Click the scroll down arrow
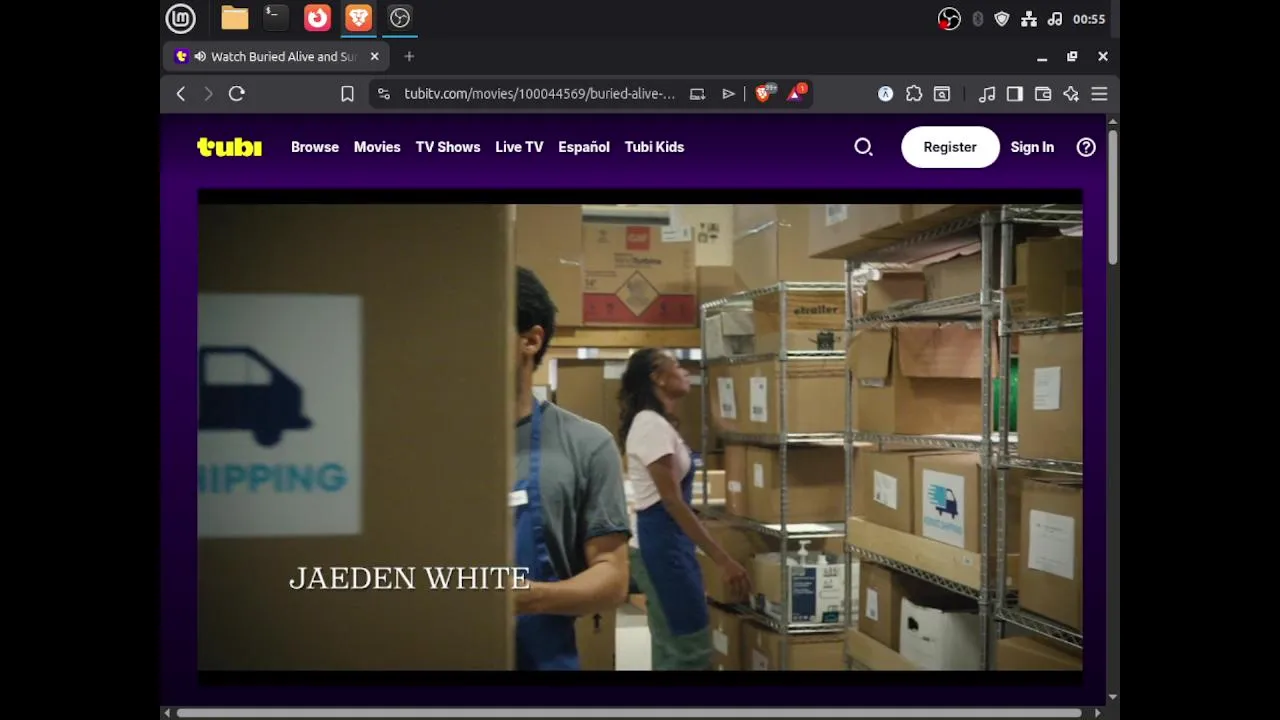1280x720 pixels. pyautogui.click(x=1113, y=697)
